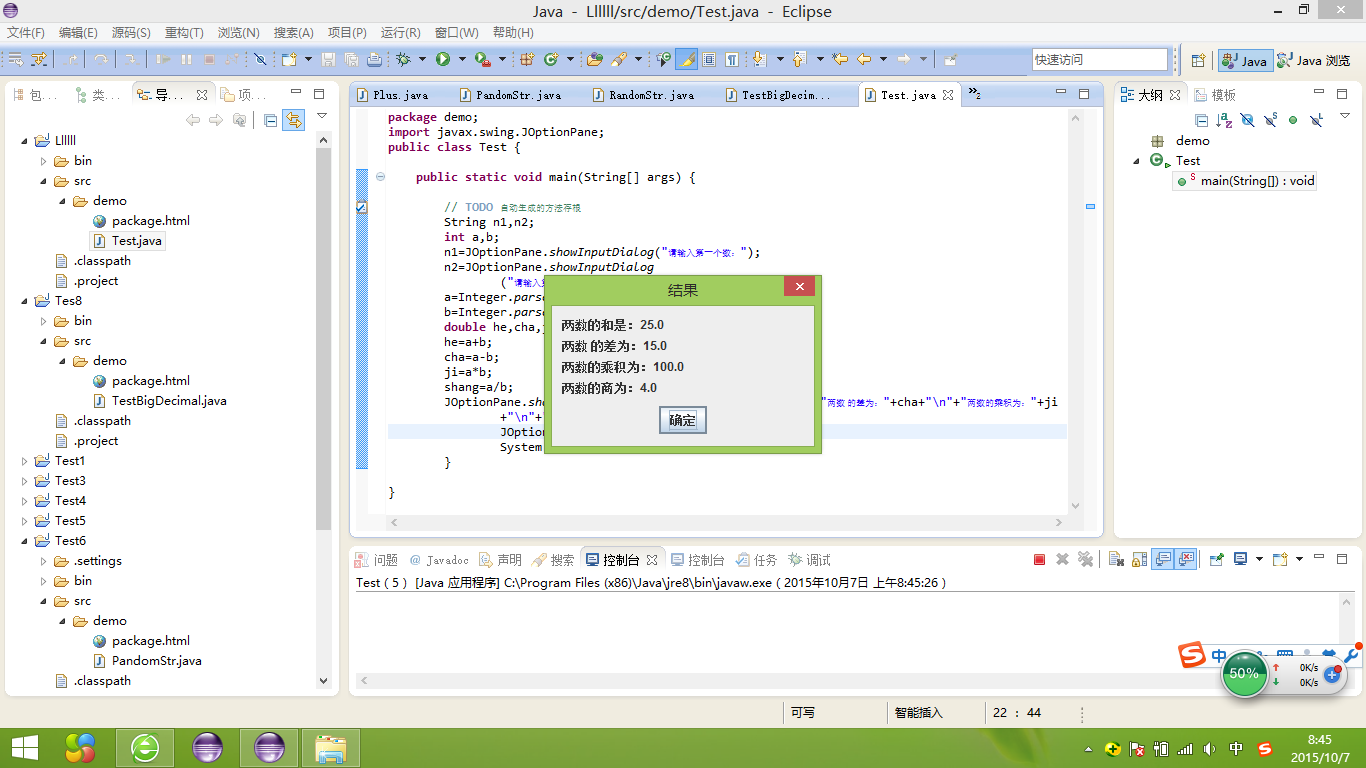Click speaker volume icon in system tray
The image size is (1366, 768).
(1210, 749)
